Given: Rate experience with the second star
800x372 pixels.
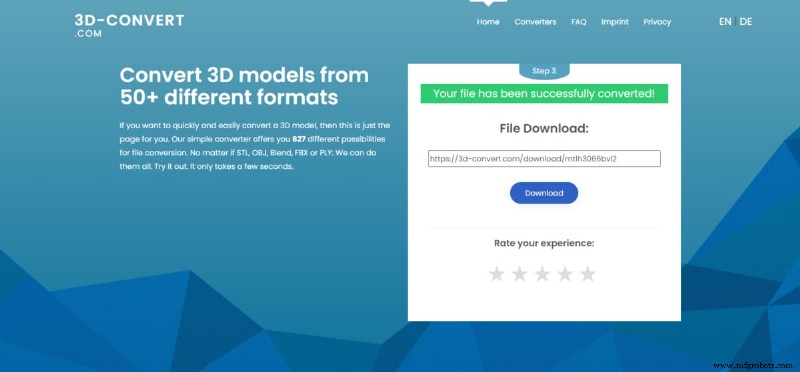Looking at the screenshot, I should coord(519,274).
